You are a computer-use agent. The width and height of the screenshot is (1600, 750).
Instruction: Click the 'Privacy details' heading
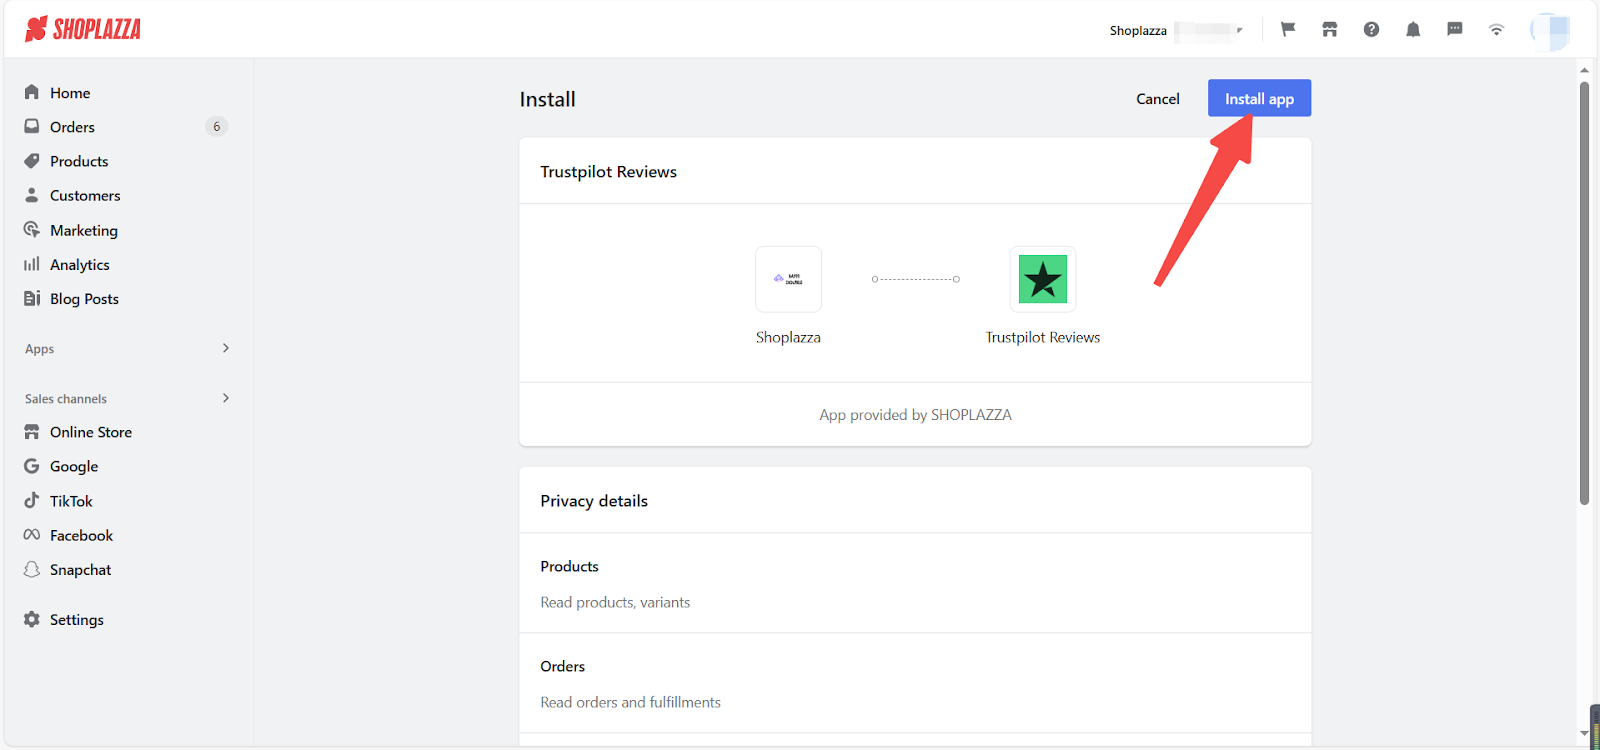[594, 501]
